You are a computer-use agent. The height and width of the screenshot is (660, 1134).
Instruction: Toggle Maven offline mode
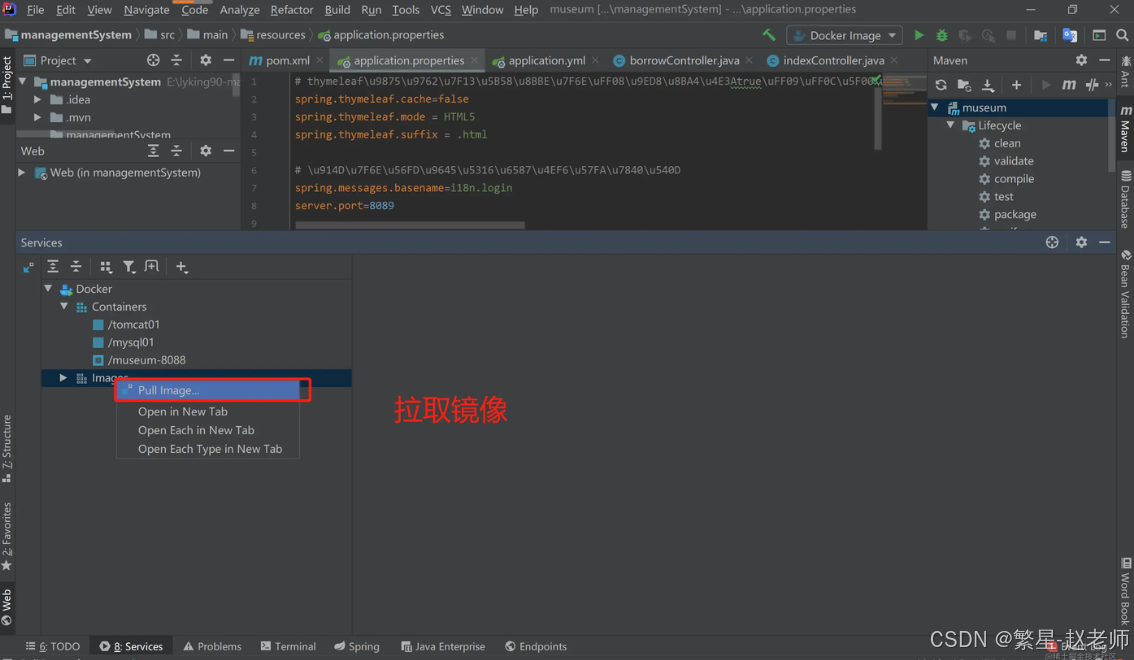[1092, 86]
